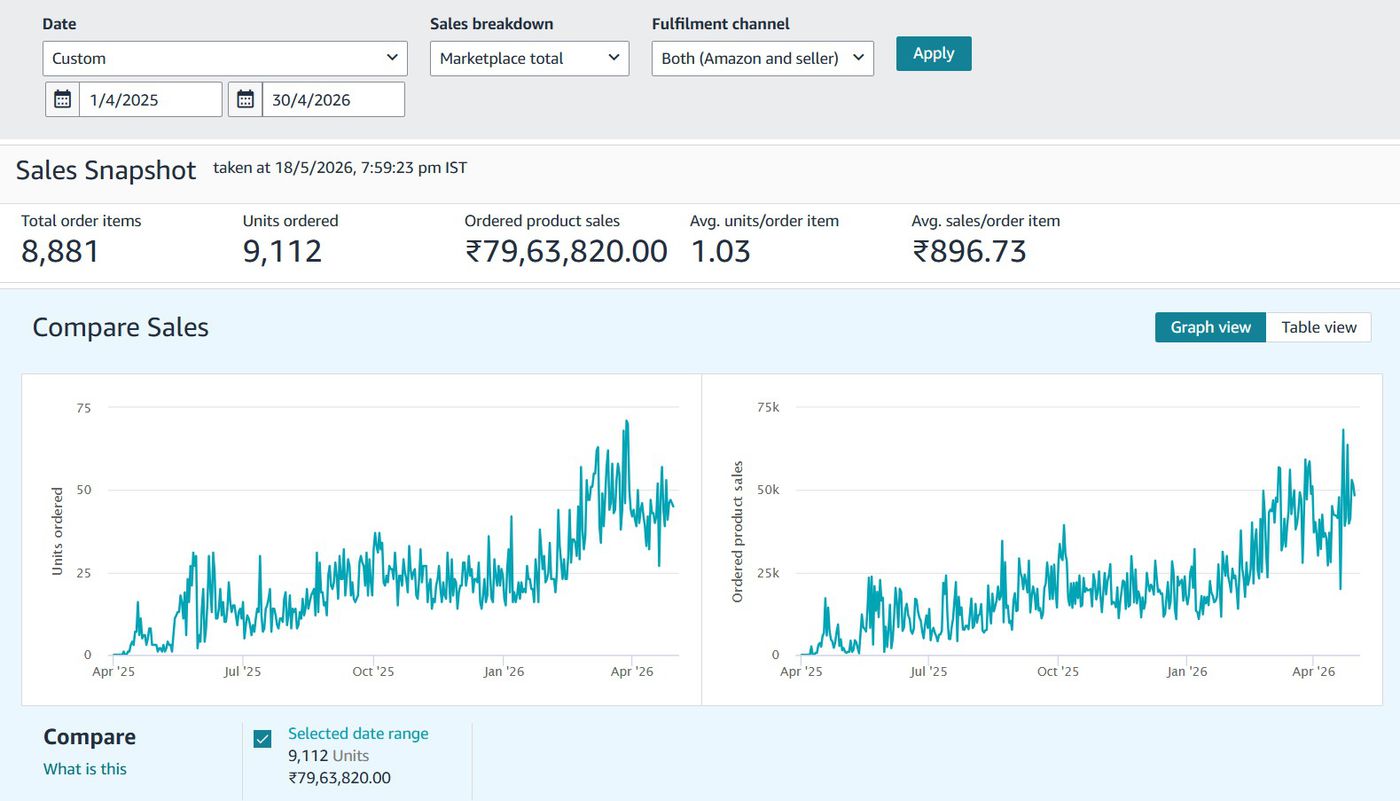1400x801 pixels.
Task: Click the start date field 1/4/2025
Action: 150,100
